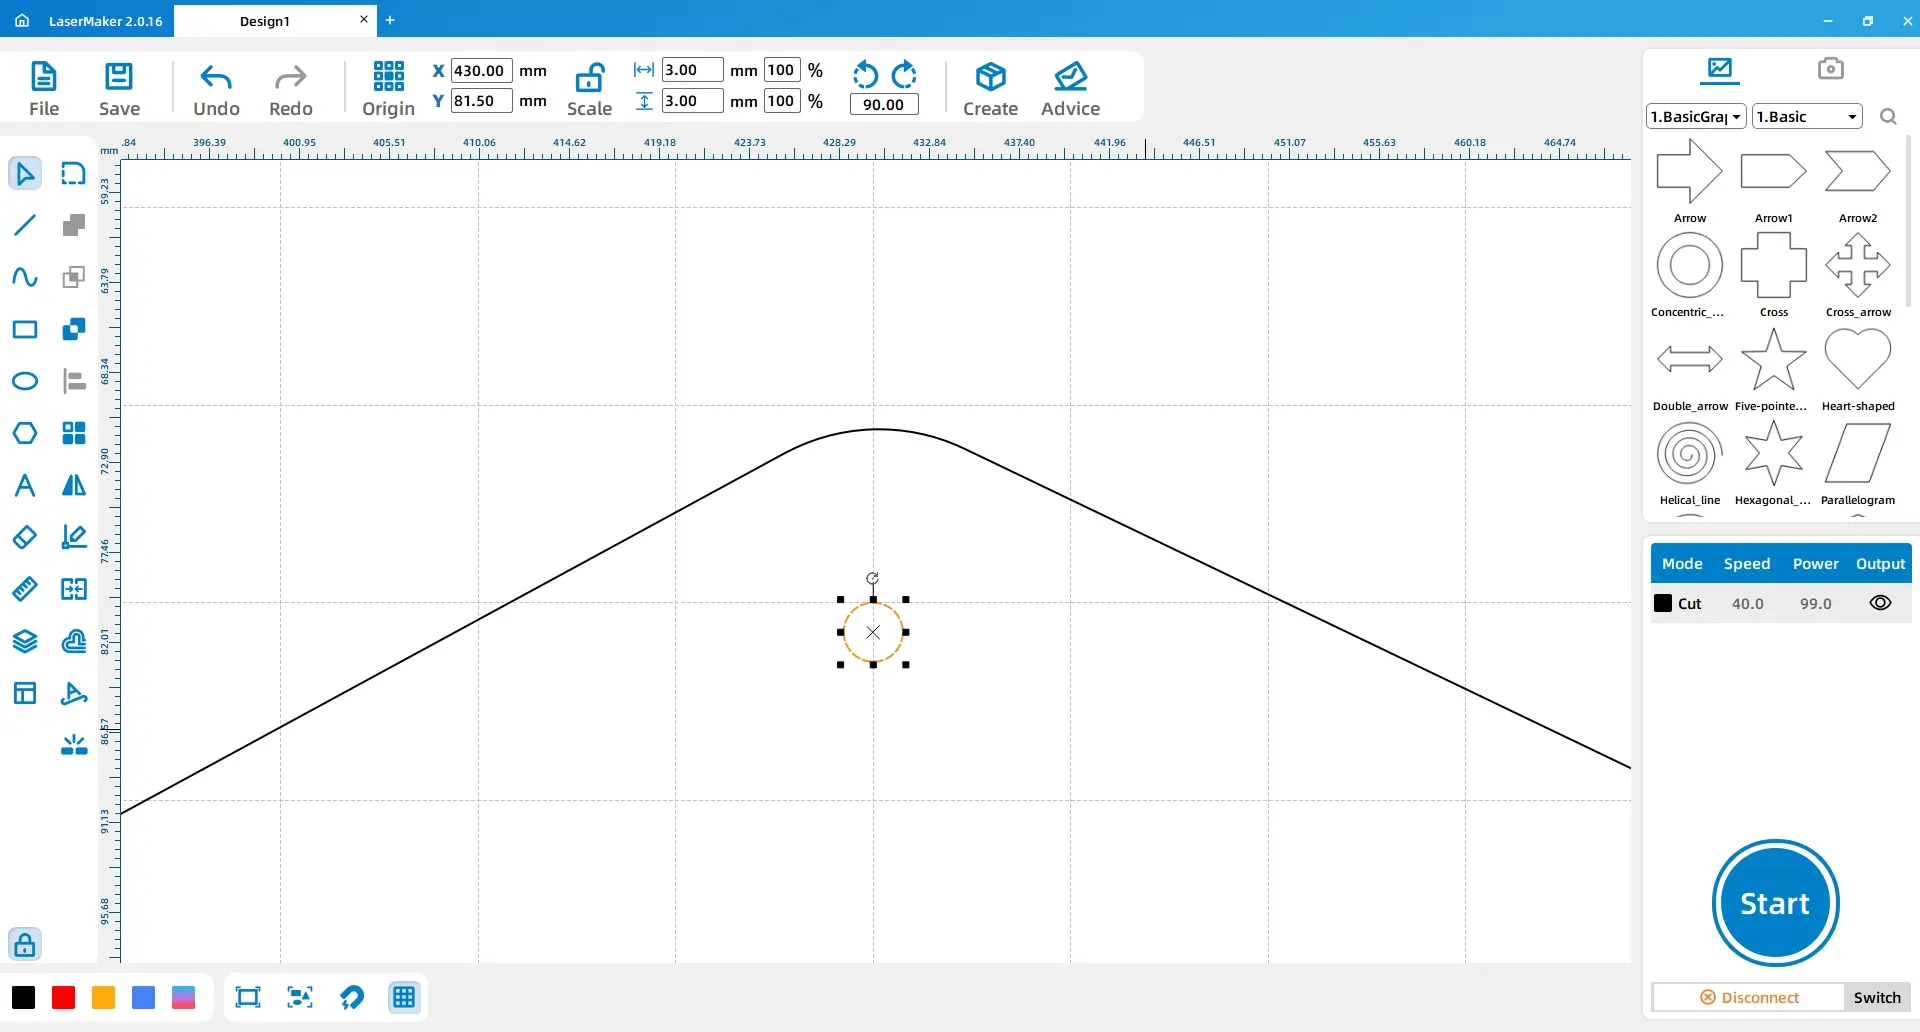The height and width of the screenshot is (1032, 1920).
Task: Click the zoom-to-selection icon
Action: pos(300,997)
